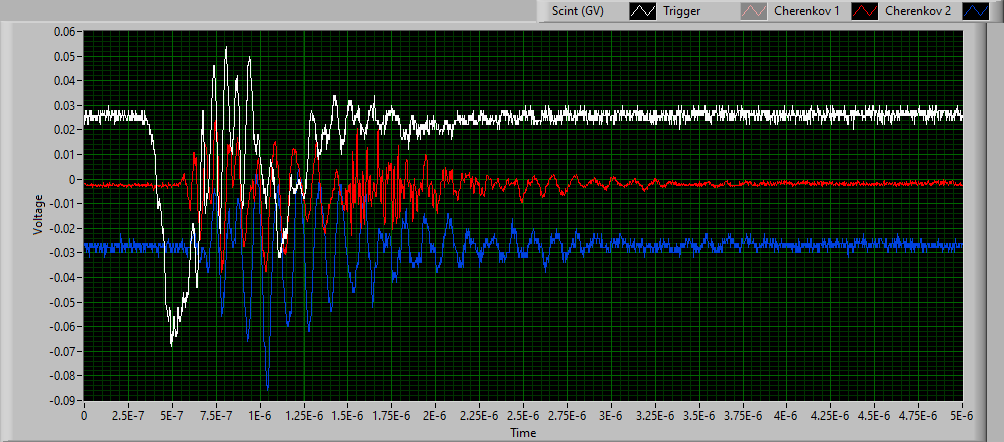Click the 3.25E-6 Time tick label

click(x=656, y=414)
